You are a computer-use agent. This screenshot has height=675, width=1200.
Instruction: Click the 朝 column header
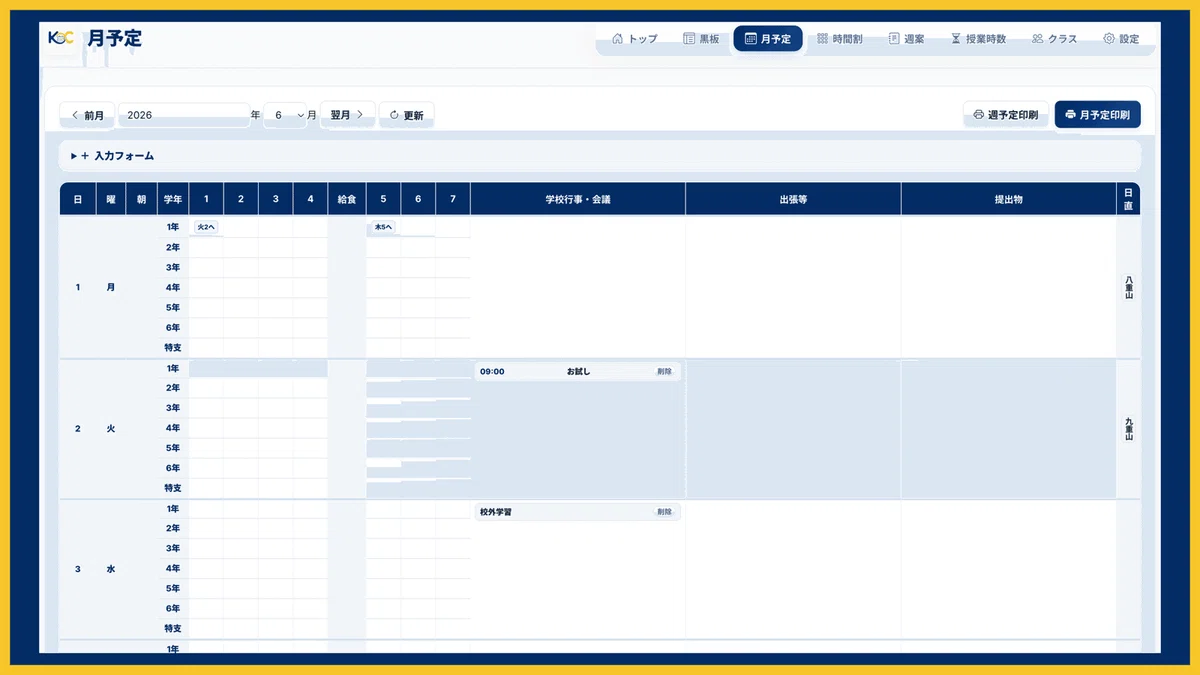coord(141,199)
